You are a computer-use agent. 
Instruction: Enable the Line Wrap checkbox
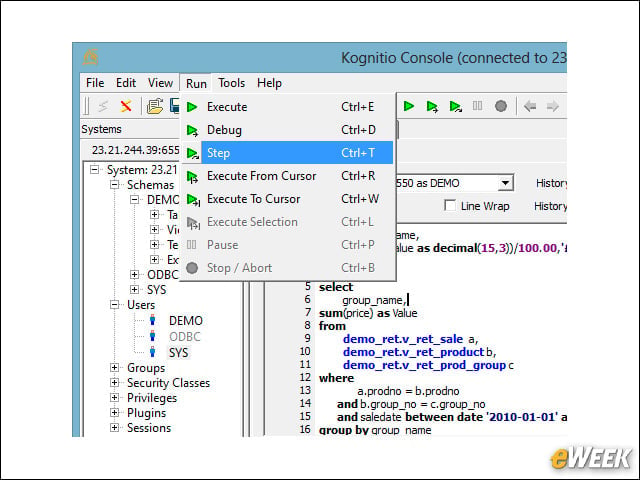(x=450, y=205)
